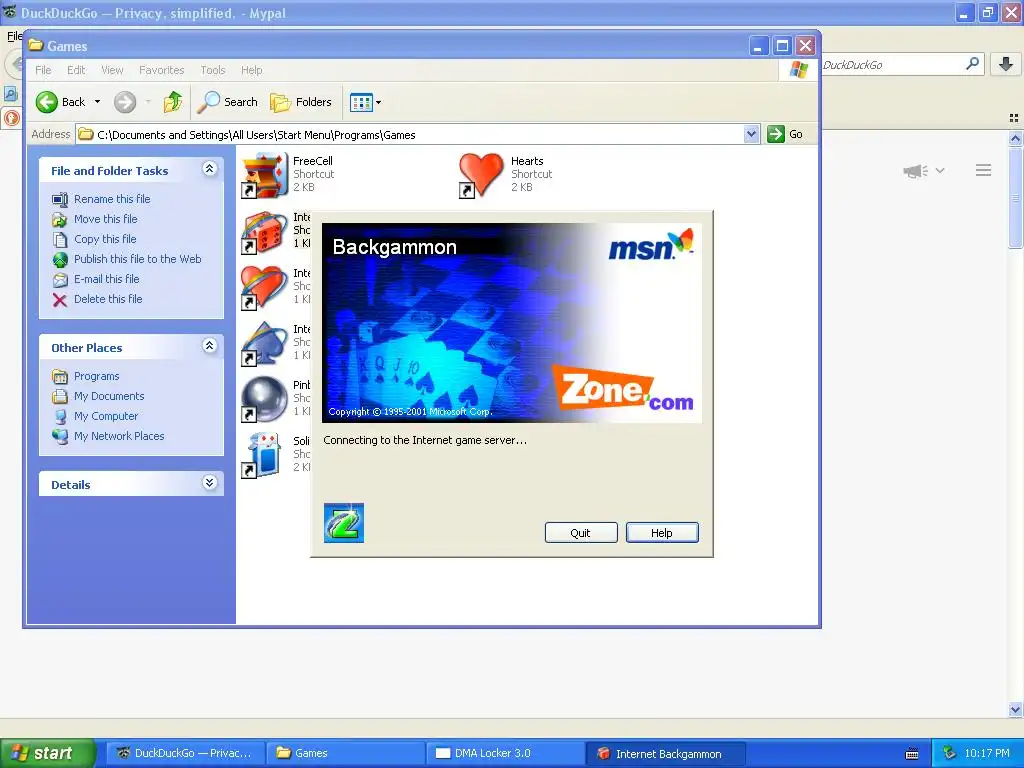Open My Network Places link
The image size is (1024, 768).
tap(119, 436)
